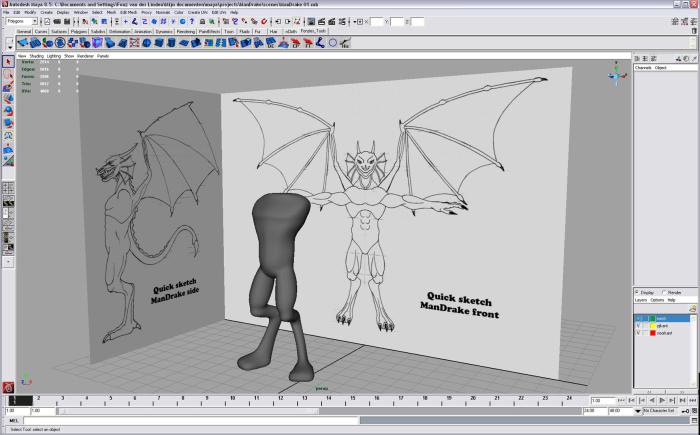Choose the Paint Selection tool
This screenshot has width=700, height=435.
tap(8, 86)
